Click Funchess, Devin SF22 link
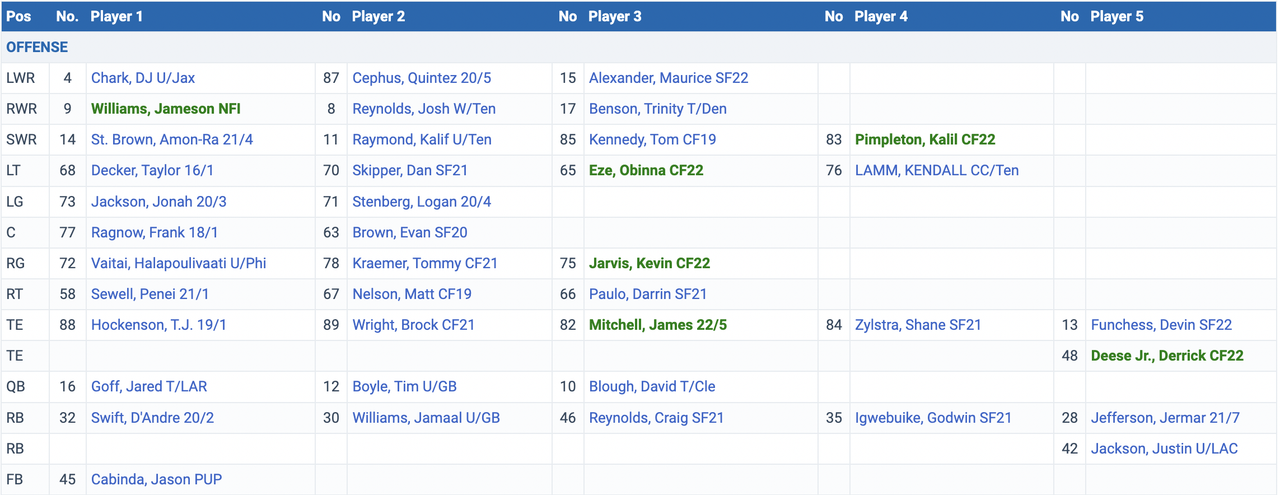This screenshot has width=1280, height=495. pyautogui.click(x=1161, y=325)
